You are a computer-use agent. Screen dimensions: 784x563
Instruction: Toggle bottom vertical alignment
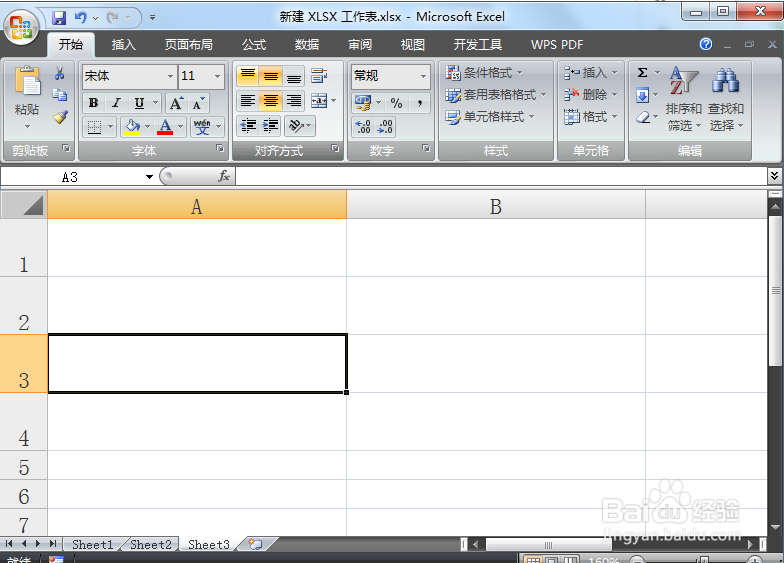(x=294, y=76)
